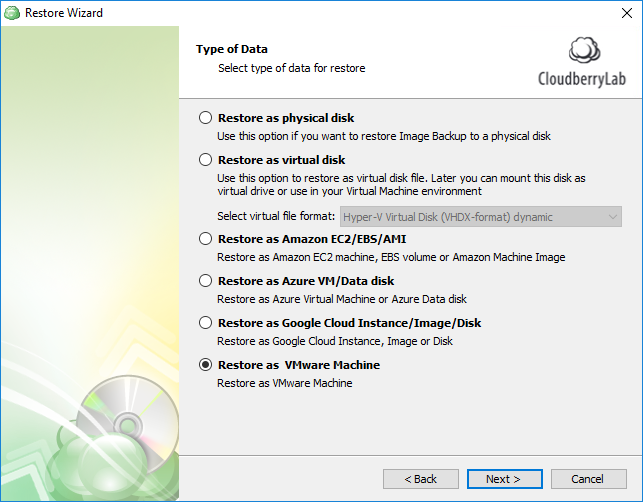Click the Restore as Azure VM/Data disk label
Image resolution: width=643 pixels, height=502 pixels.
[x=306, y=281]
